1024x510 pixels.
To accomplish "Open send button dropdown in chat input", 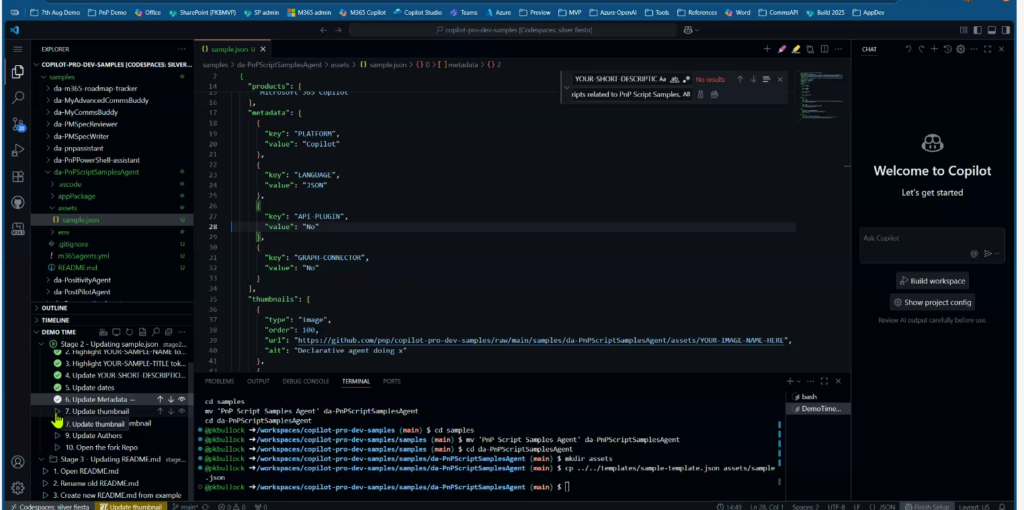I will [997, 253].
